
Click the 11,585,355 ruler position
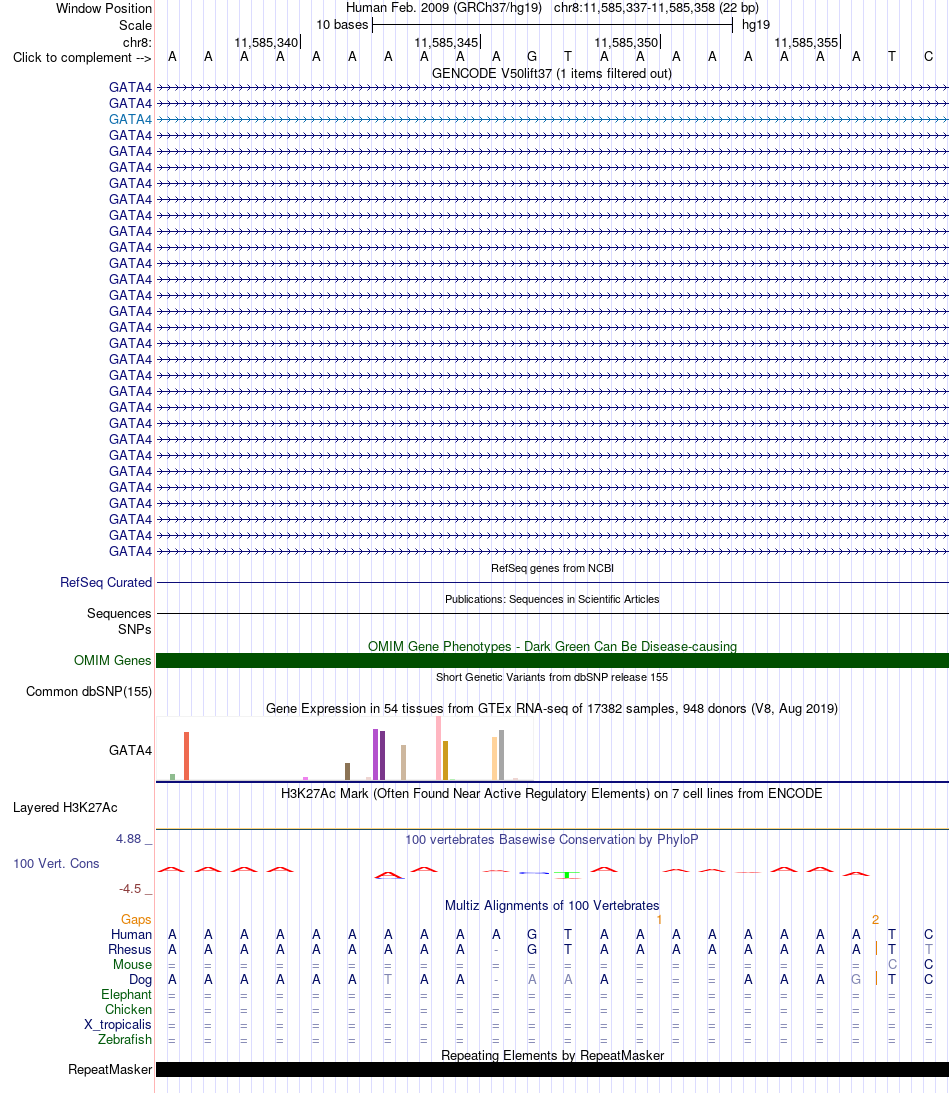tap(806, 43)
